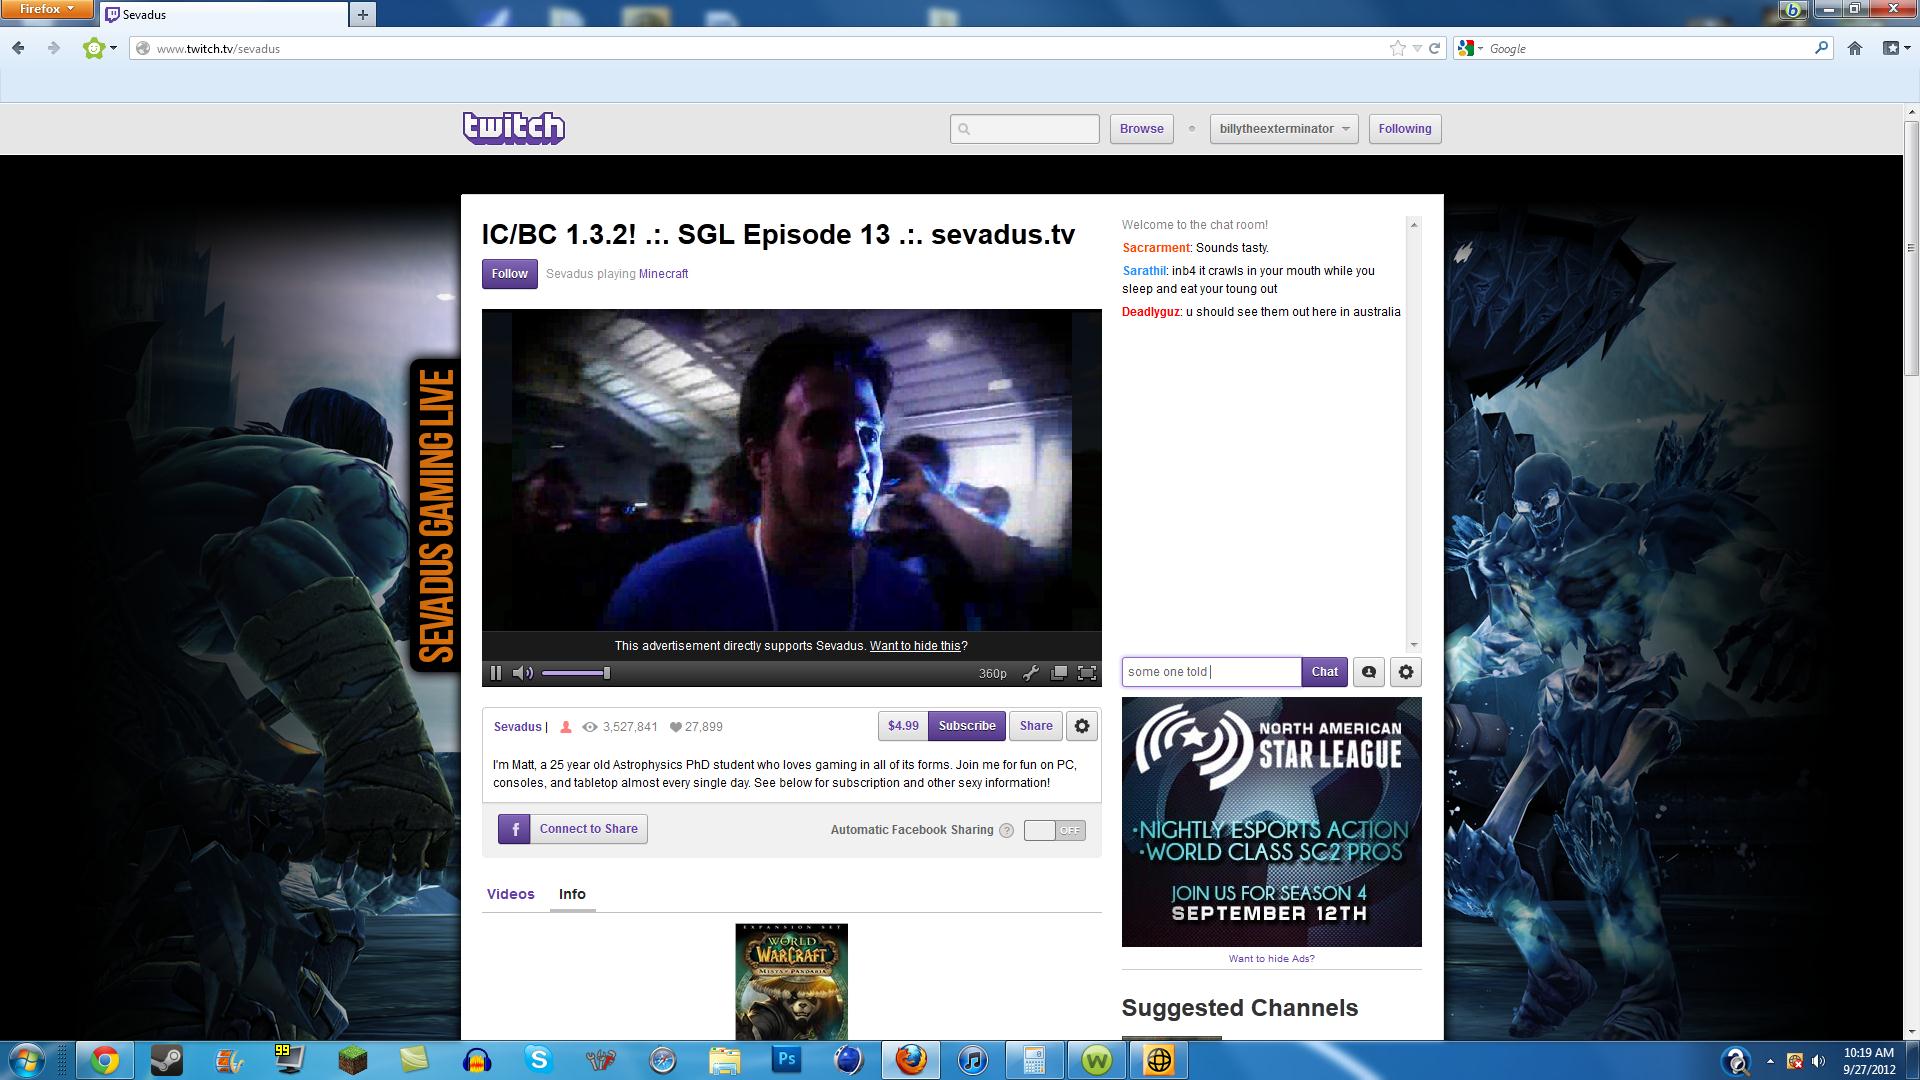The image size is (1920, 1080).
Task: Click 'Want to hide Ads?' link
Action: (1272, 959)
